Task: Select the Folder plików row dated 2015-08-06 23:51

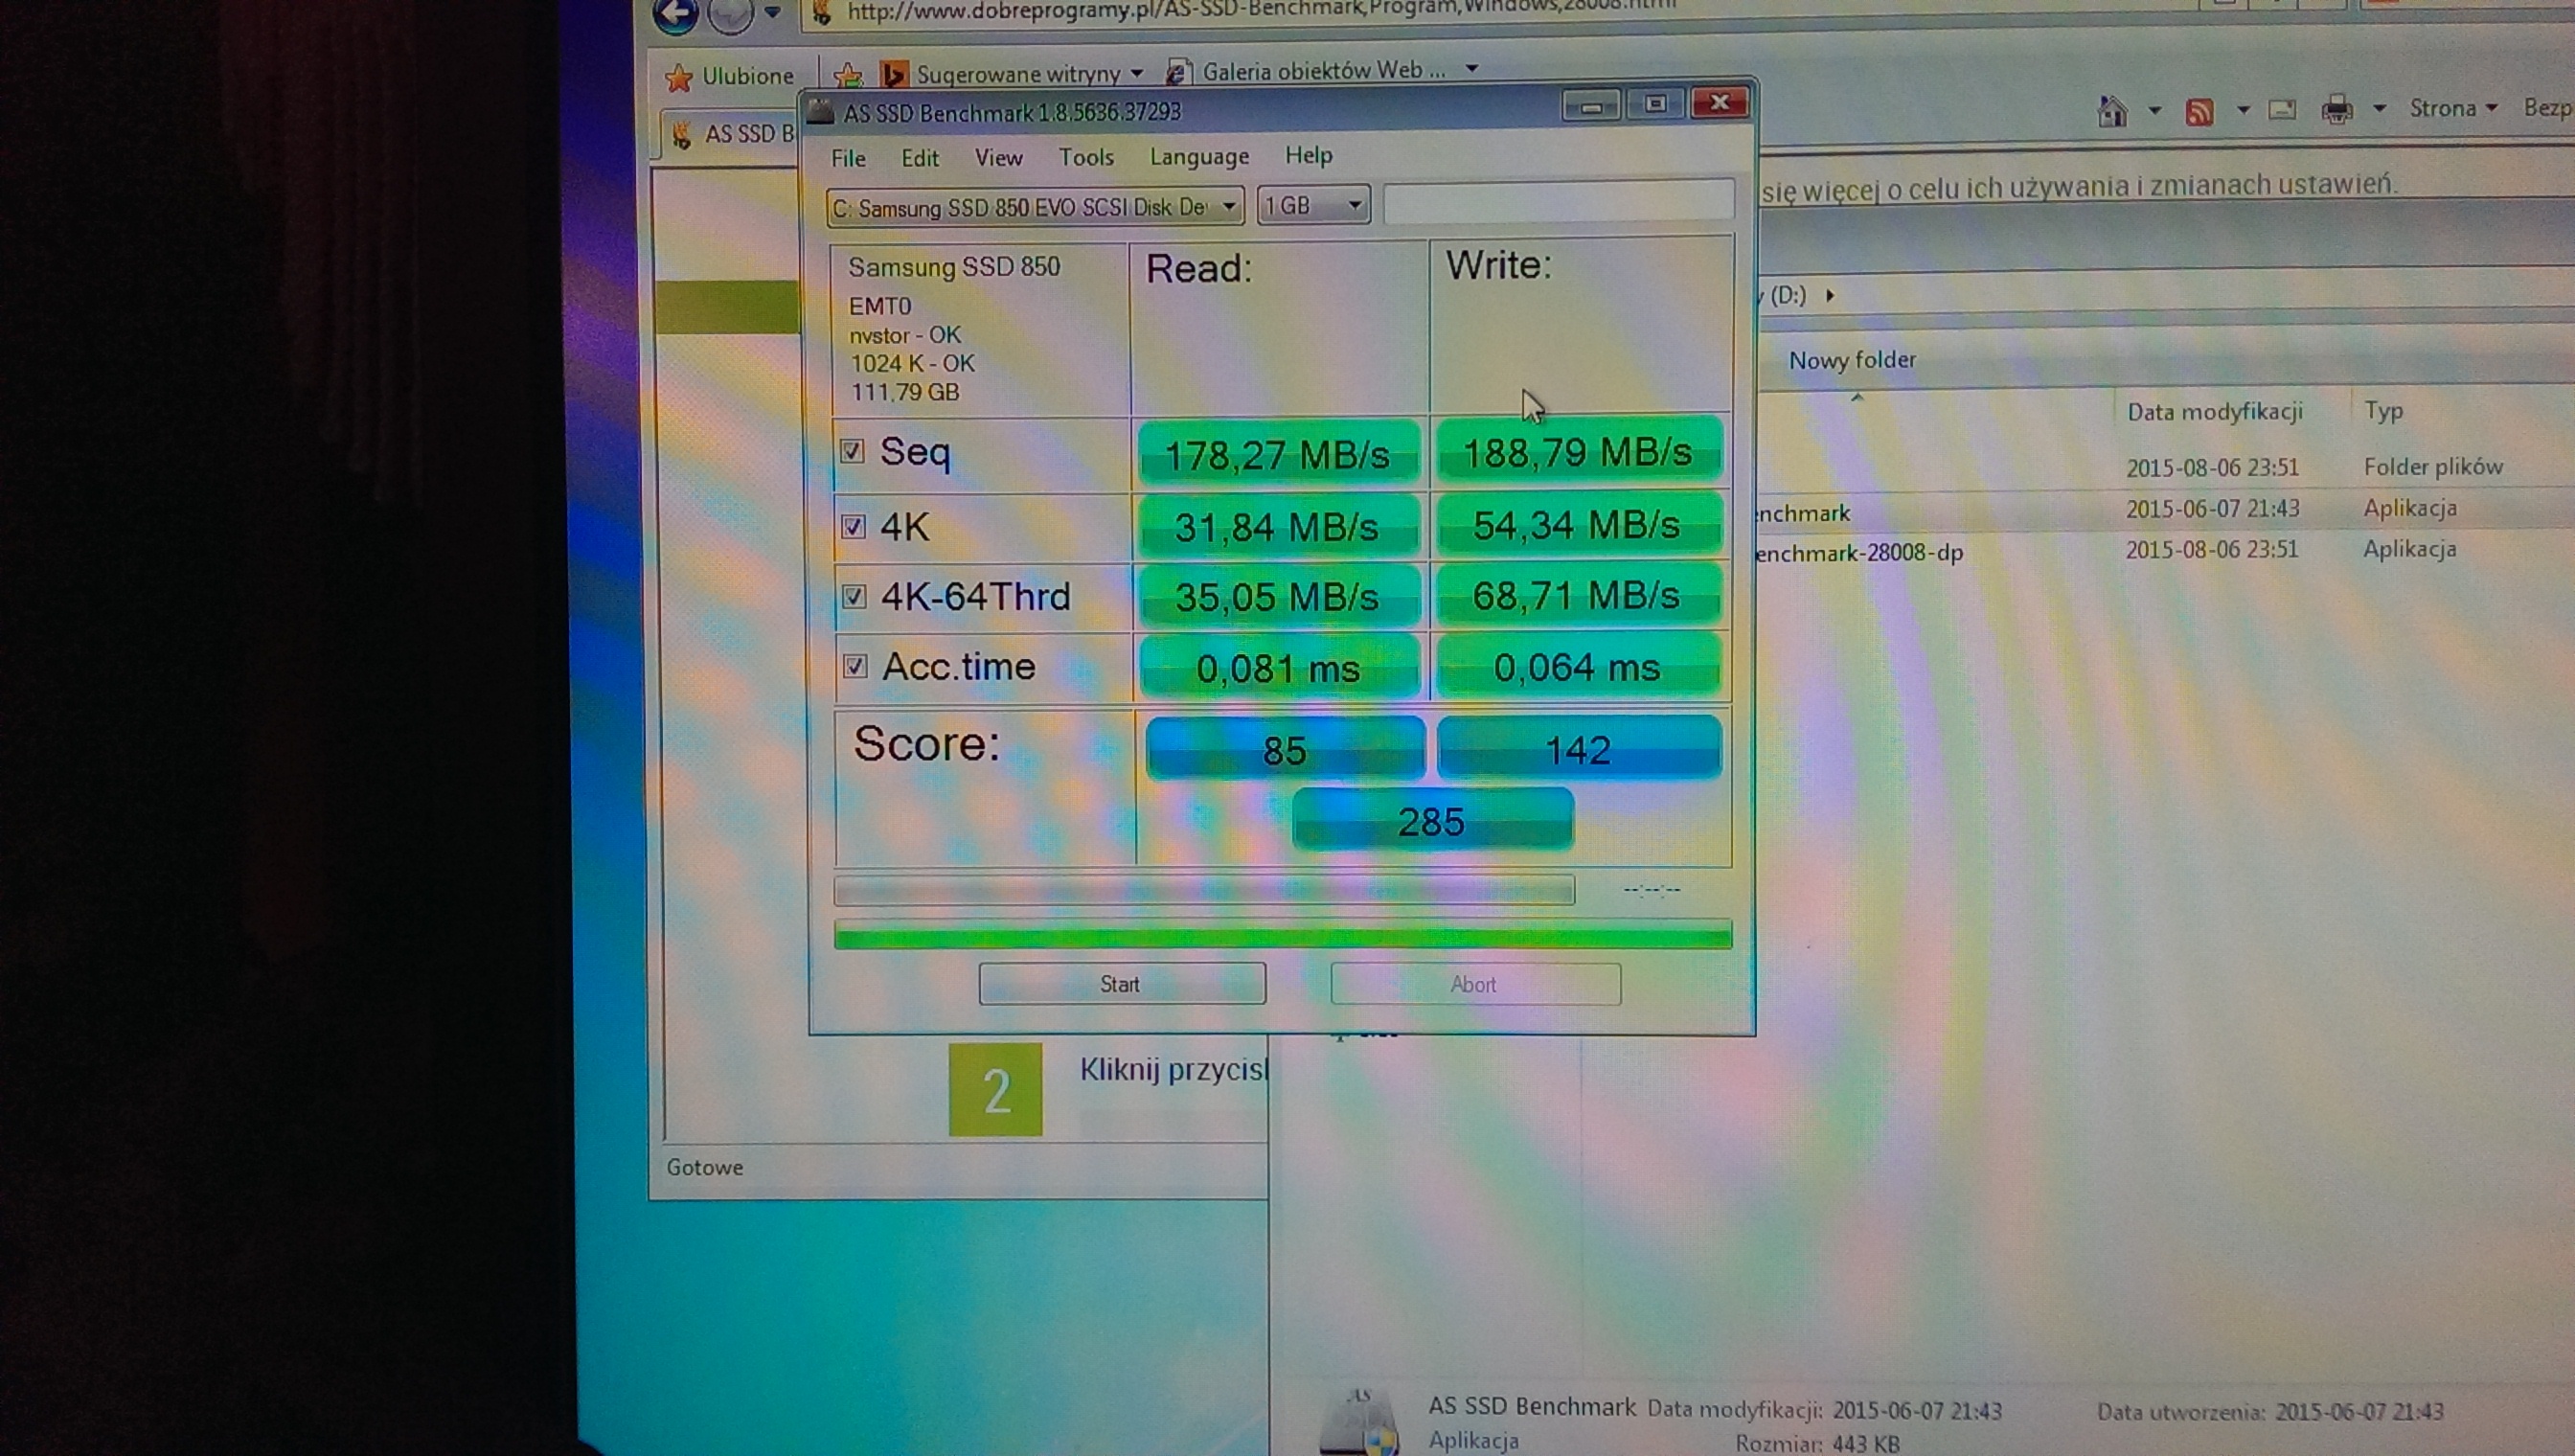Action: [x=2165, y=467]
